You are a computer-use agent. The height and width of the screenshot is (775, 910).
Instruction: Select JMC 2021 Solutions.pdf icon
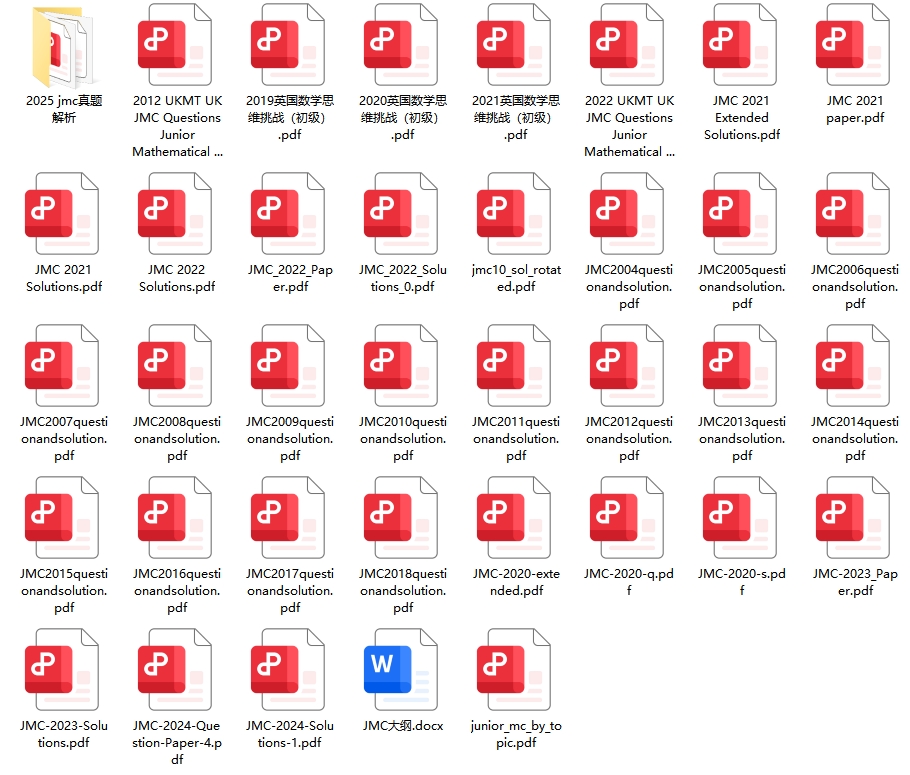coord(62,214)
